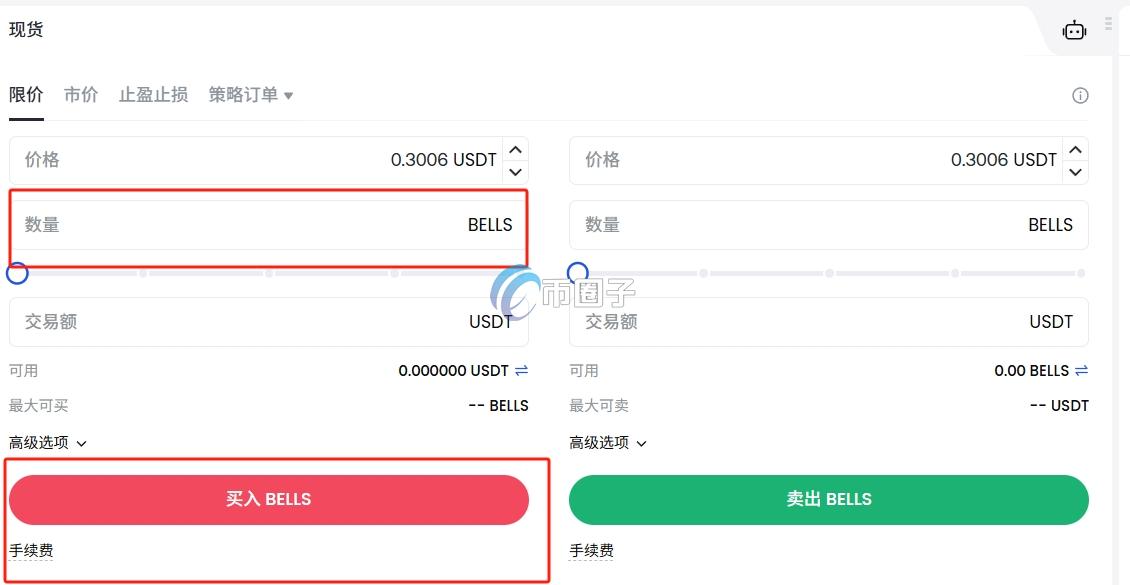This screenshot has height=585, width=1130.
Task: Click the swap icon beside 0.00 BELLS balance
Action: coord(1082,370)
